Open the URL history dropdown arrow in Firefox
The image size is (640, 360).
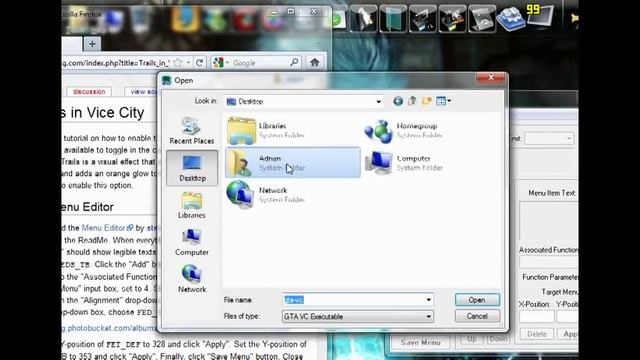[189, 63]
